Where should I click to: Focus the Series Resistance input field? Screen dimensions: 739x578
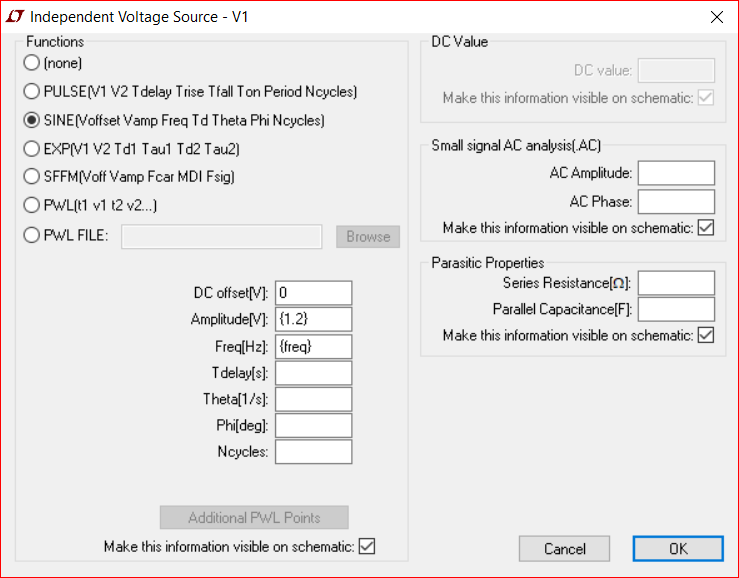676,283
